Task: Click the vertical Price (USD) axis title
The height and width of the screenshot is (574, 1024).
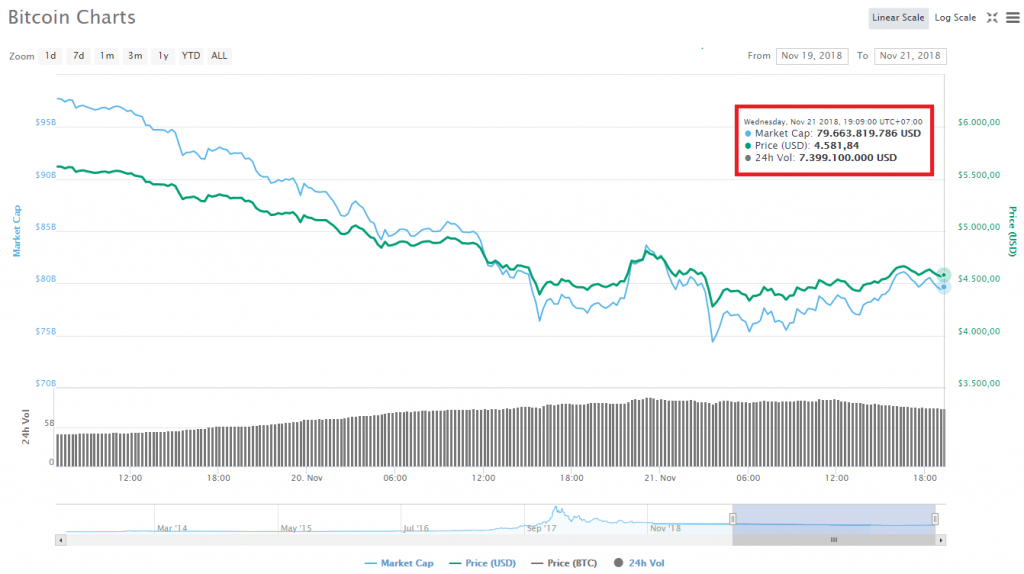Action: [1012, 231]
